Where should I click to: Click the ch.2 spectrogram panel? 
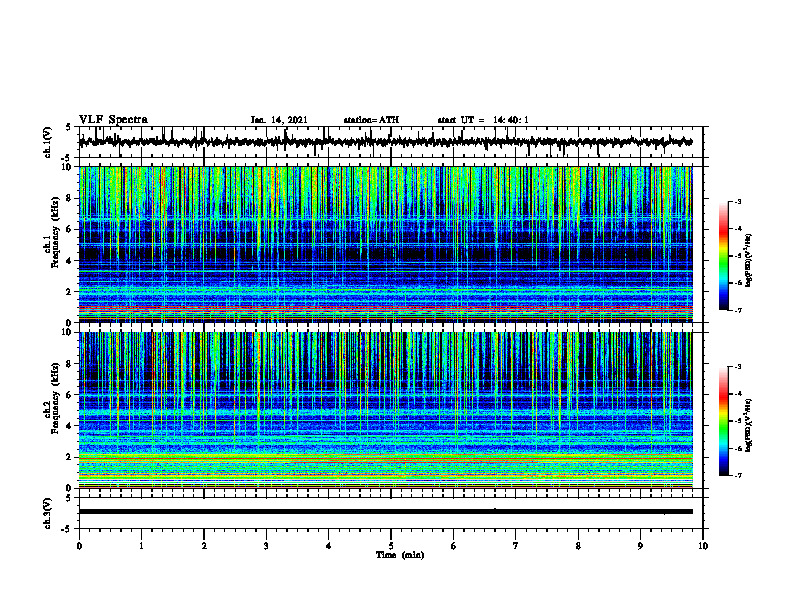pos(385,410)
